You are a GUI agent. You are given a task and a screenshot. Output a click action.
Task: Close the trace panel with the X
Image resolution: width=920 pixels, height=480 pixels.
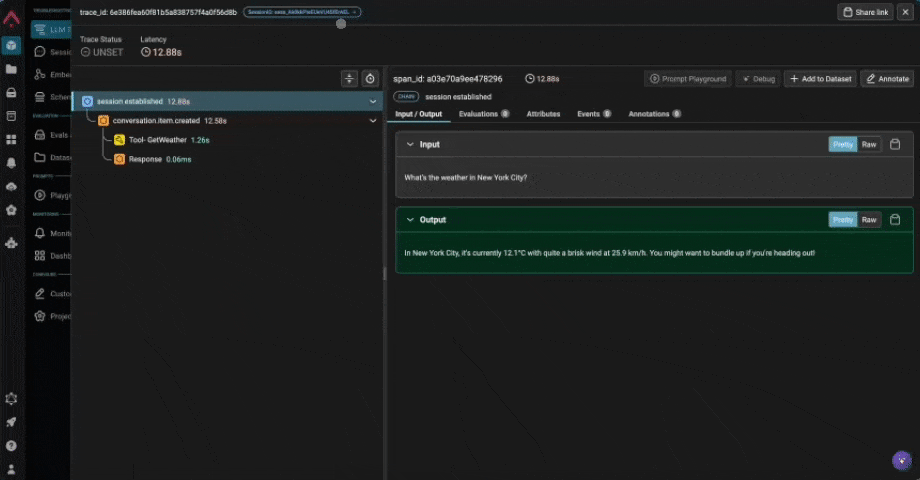(905, 12)
